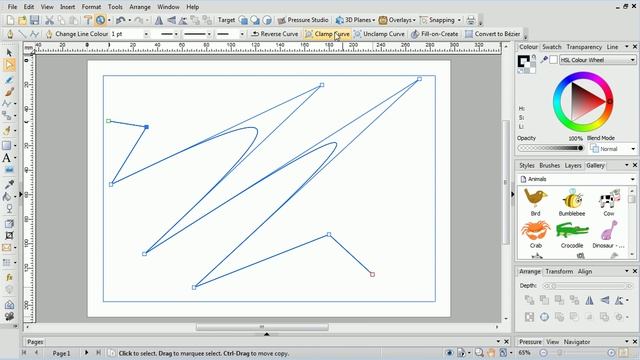Choose the Transparency wine glass tool
The image size is (640, 360).
[9, 209]
